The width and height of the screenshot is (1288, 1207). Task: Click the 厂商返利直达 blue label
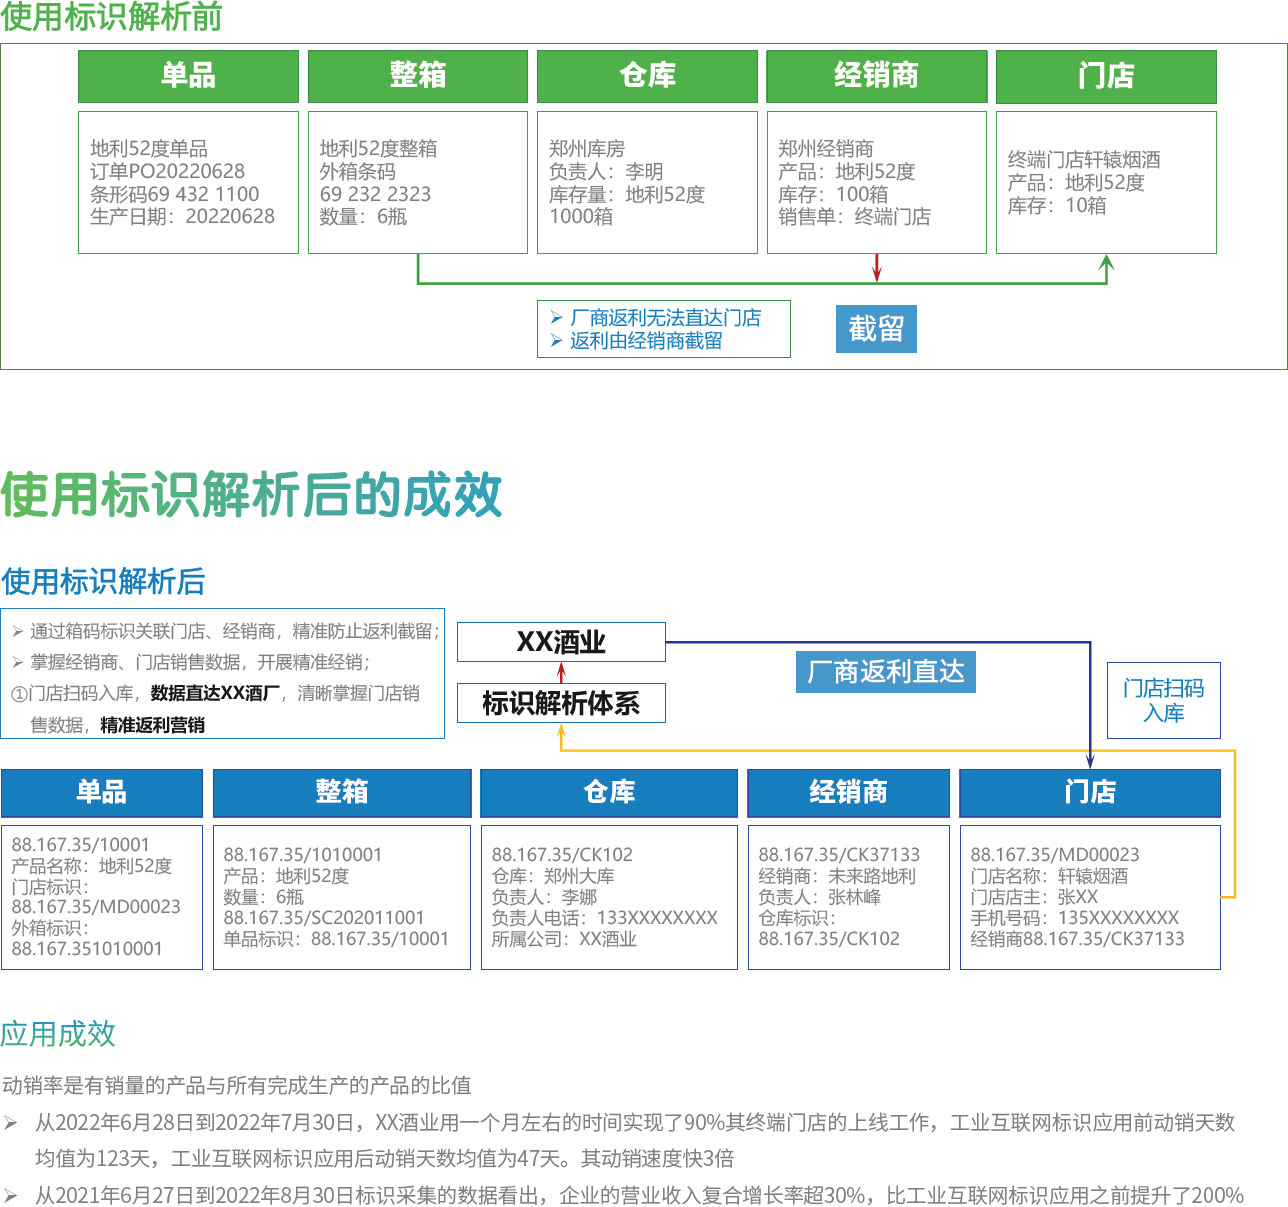click(886, 672)
